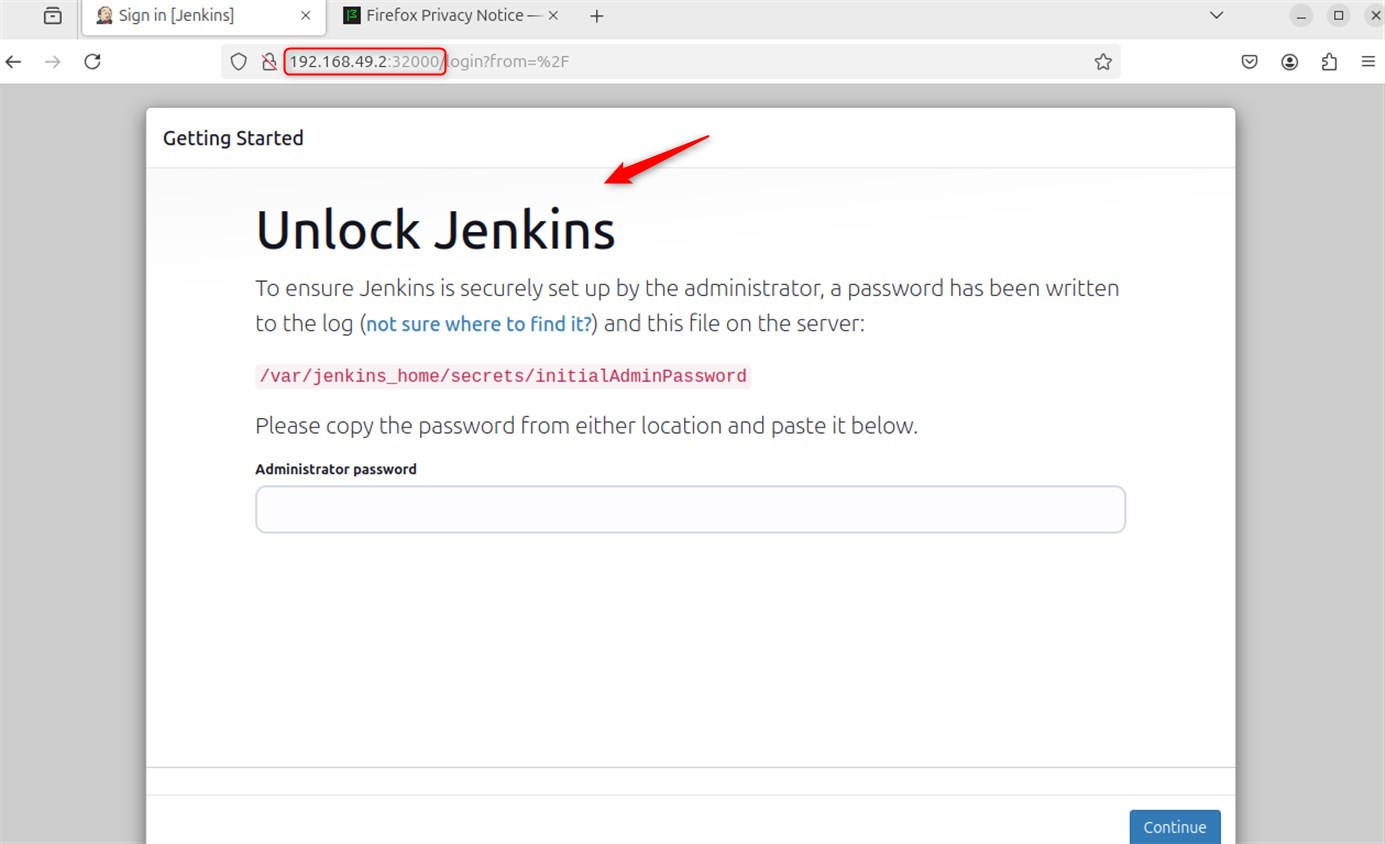Switch to Firefox Privacy Notice tab
The height and width of the screenshot is (844, 1385).
tap(452, 17)
